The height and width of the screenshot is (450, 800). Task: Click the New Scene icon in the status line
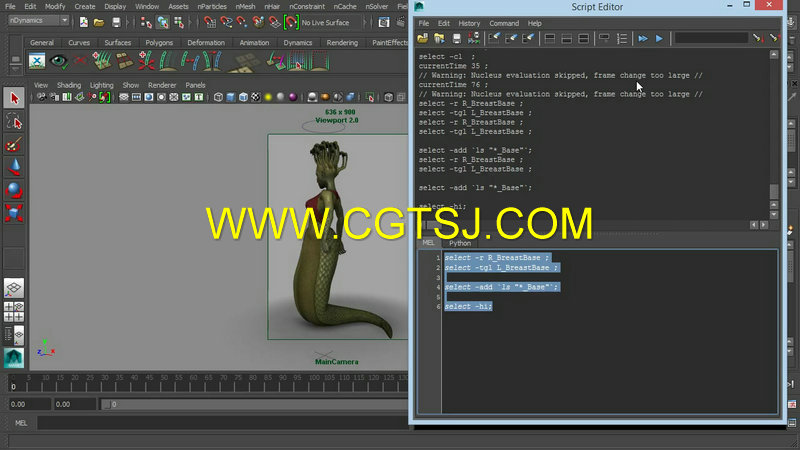[x=84, y=22]
